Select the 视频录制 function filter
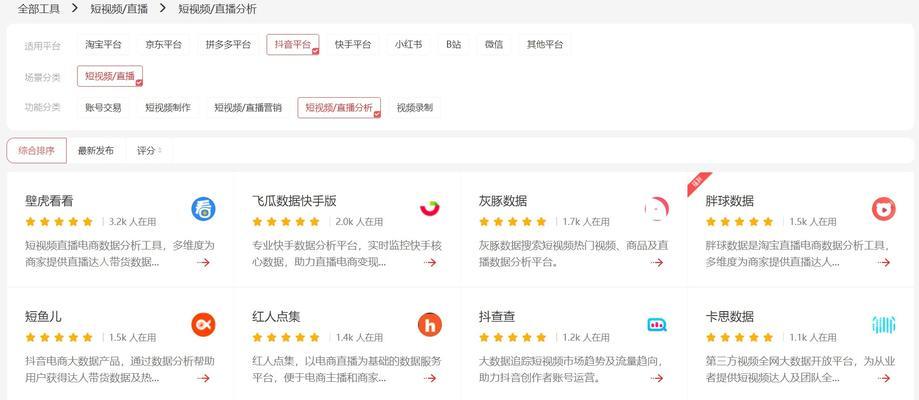 click(x=415, y=108)
